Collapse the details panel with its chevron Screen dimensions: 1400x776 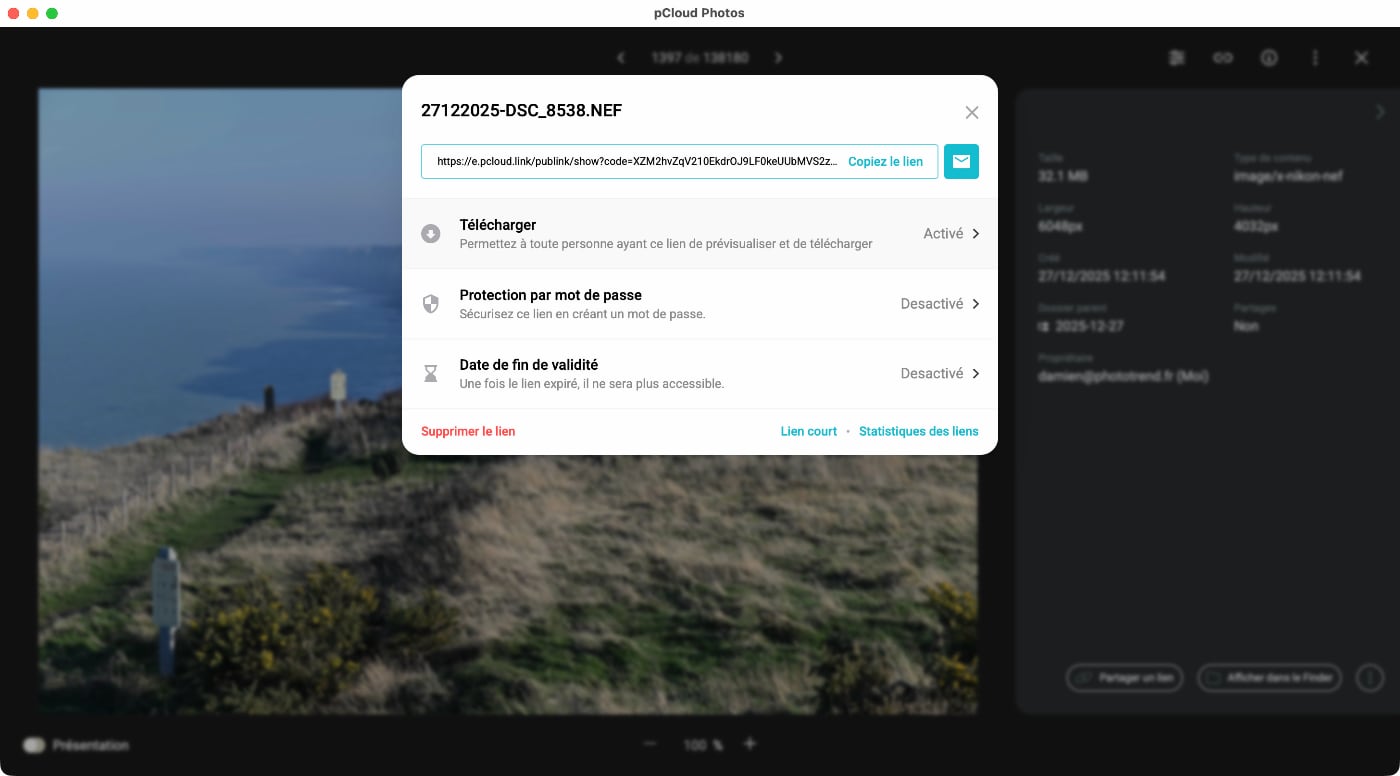[x=1380, y=111]
